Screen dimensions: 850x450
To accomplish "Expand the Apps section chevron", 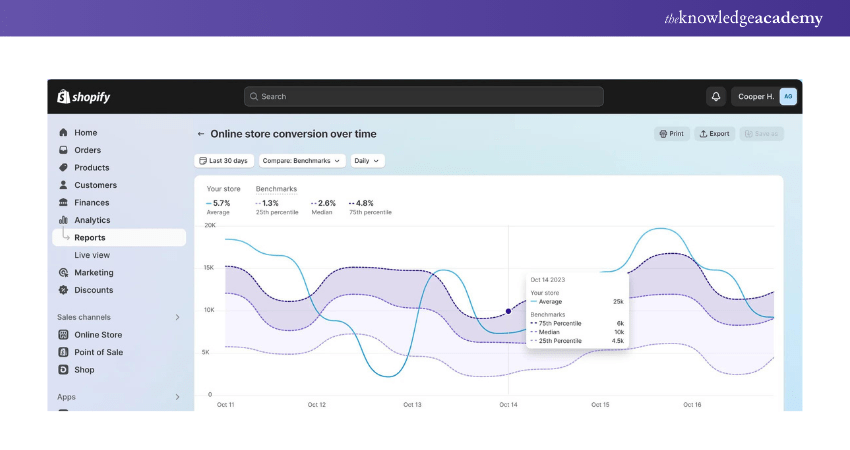I will pos(178,397).
